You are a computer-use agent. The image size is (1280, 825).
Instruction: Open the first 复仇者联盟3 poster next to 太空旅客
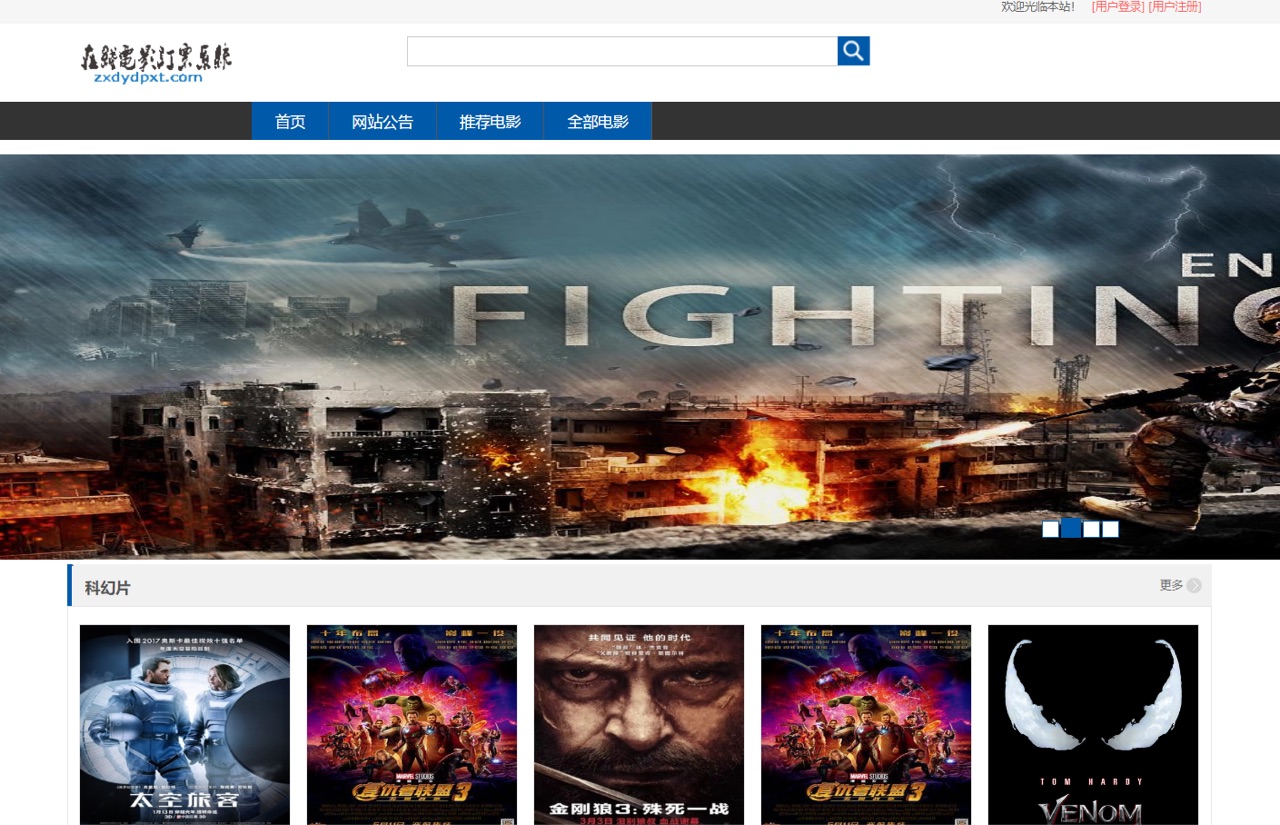pos(412,725)
